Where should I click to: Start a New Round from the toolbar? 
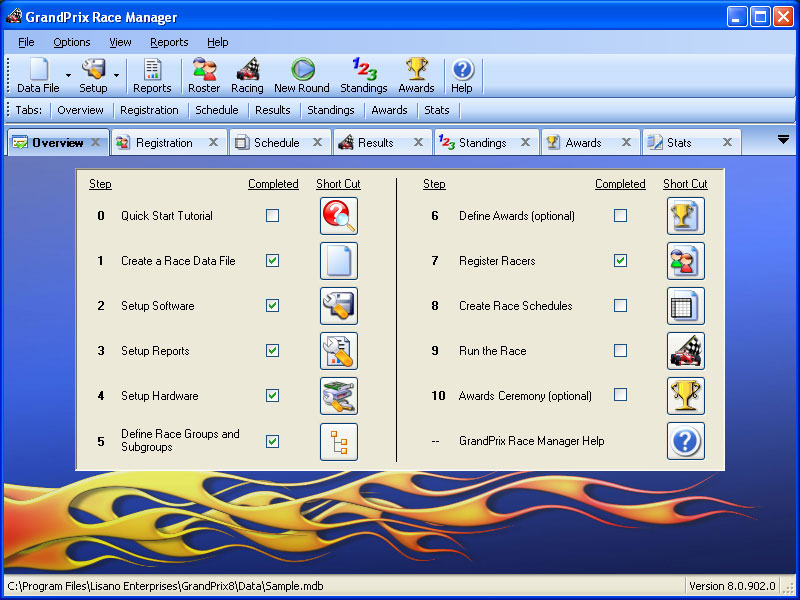pos(302,76)
